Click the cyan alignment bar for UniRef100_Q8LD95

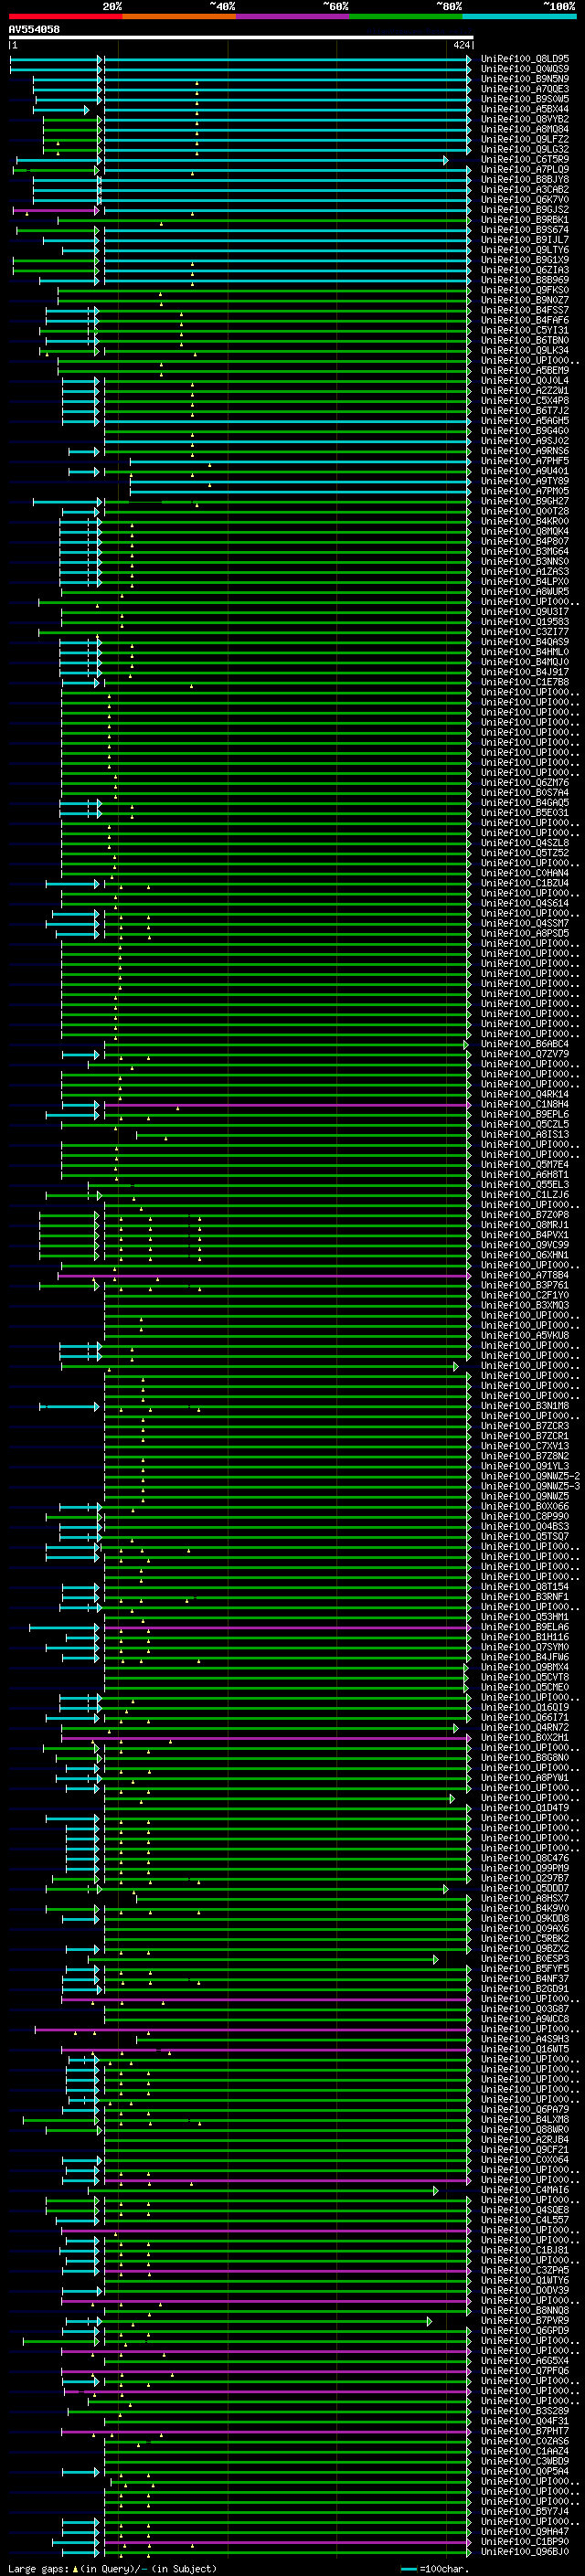(240, 59)
